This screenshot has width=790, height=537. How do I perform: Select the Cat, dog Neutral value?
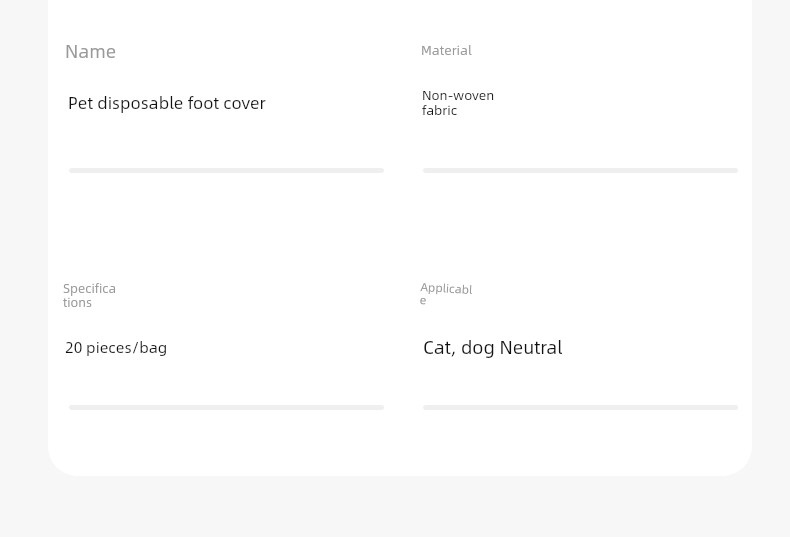pyautogui.click(x=493, y=348)
